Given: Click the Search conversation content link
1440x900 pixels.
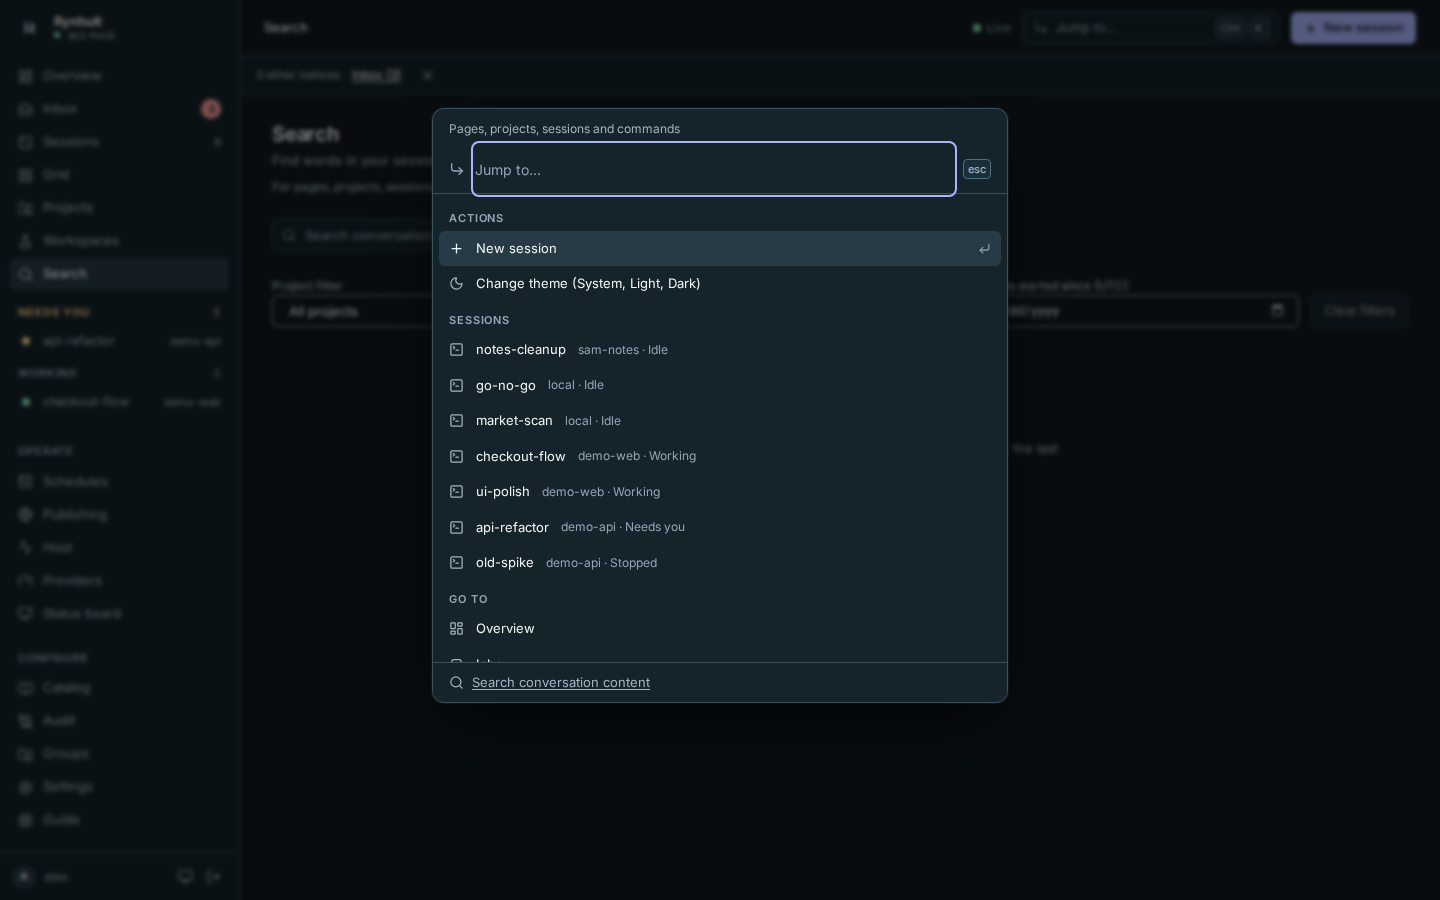Looking at the screenshot, I should pos(561,682).
